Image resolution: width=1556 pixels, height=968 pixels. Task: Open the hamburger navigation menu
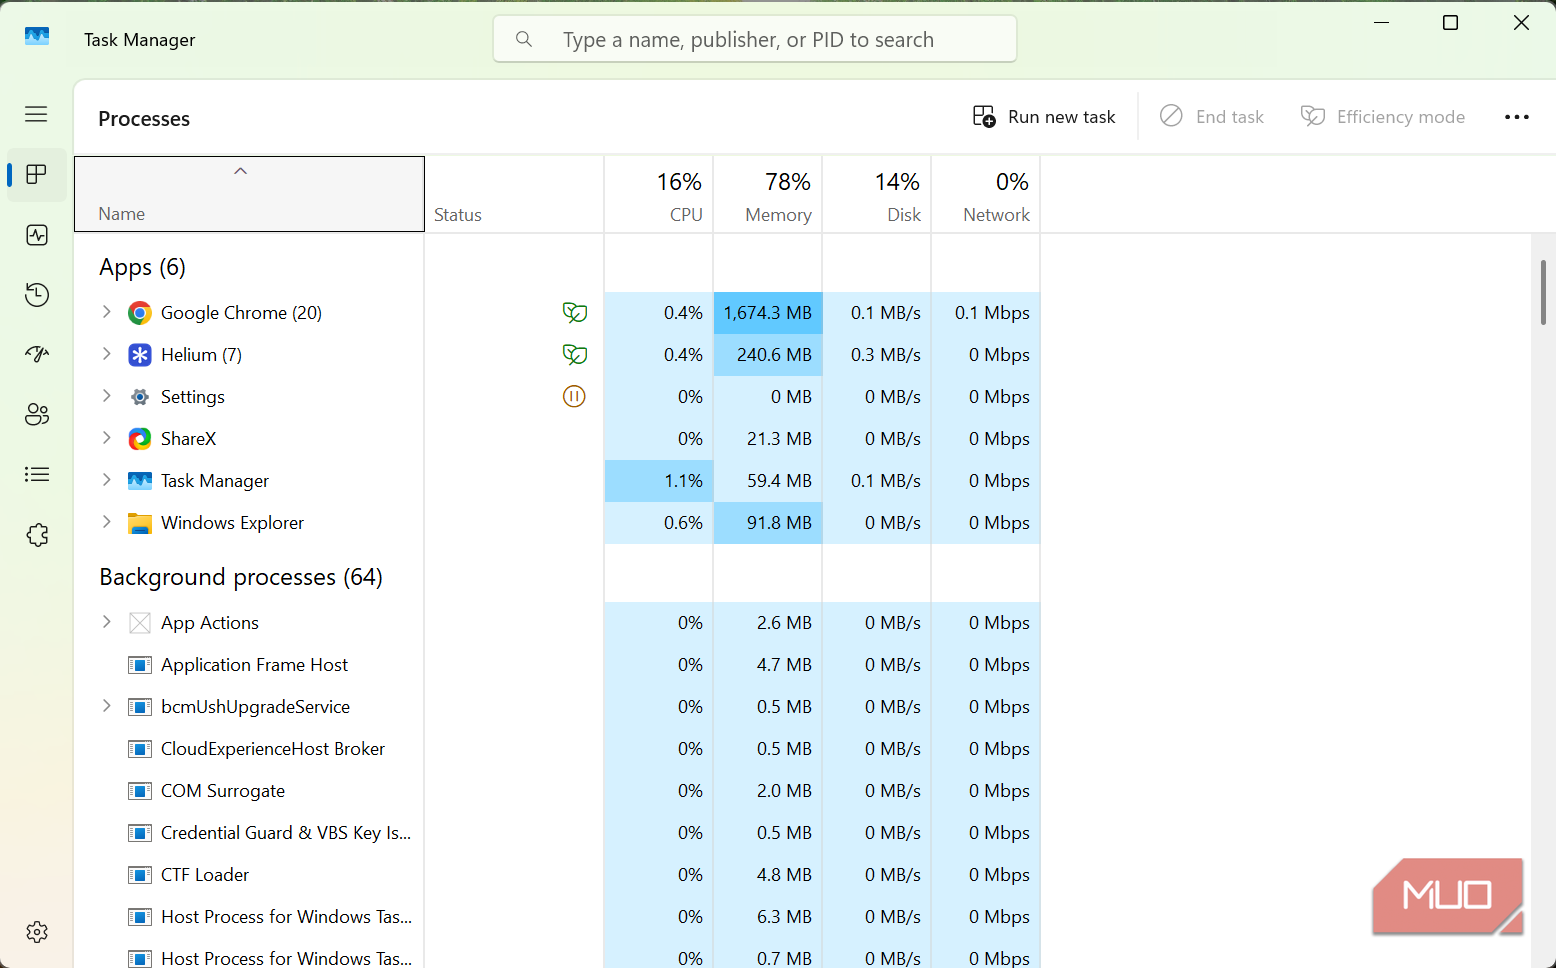(36, 114)
